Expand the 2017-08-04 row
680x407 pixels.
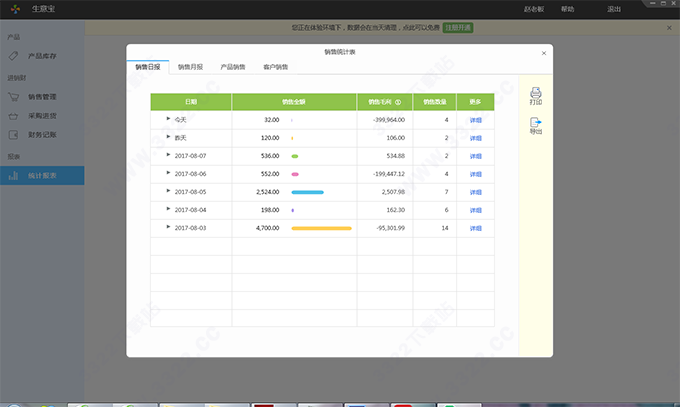tap(168, 209)
